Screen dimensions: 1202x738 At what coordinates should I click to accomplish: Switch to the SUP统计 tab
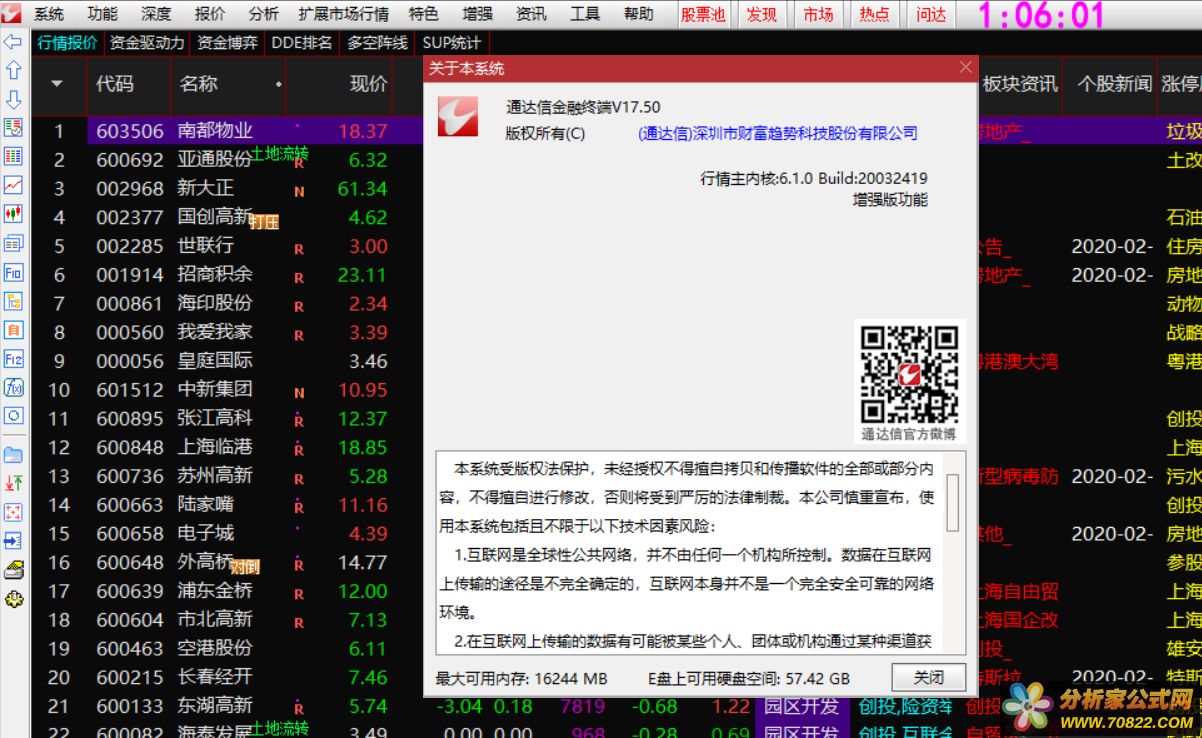point(451,43)
